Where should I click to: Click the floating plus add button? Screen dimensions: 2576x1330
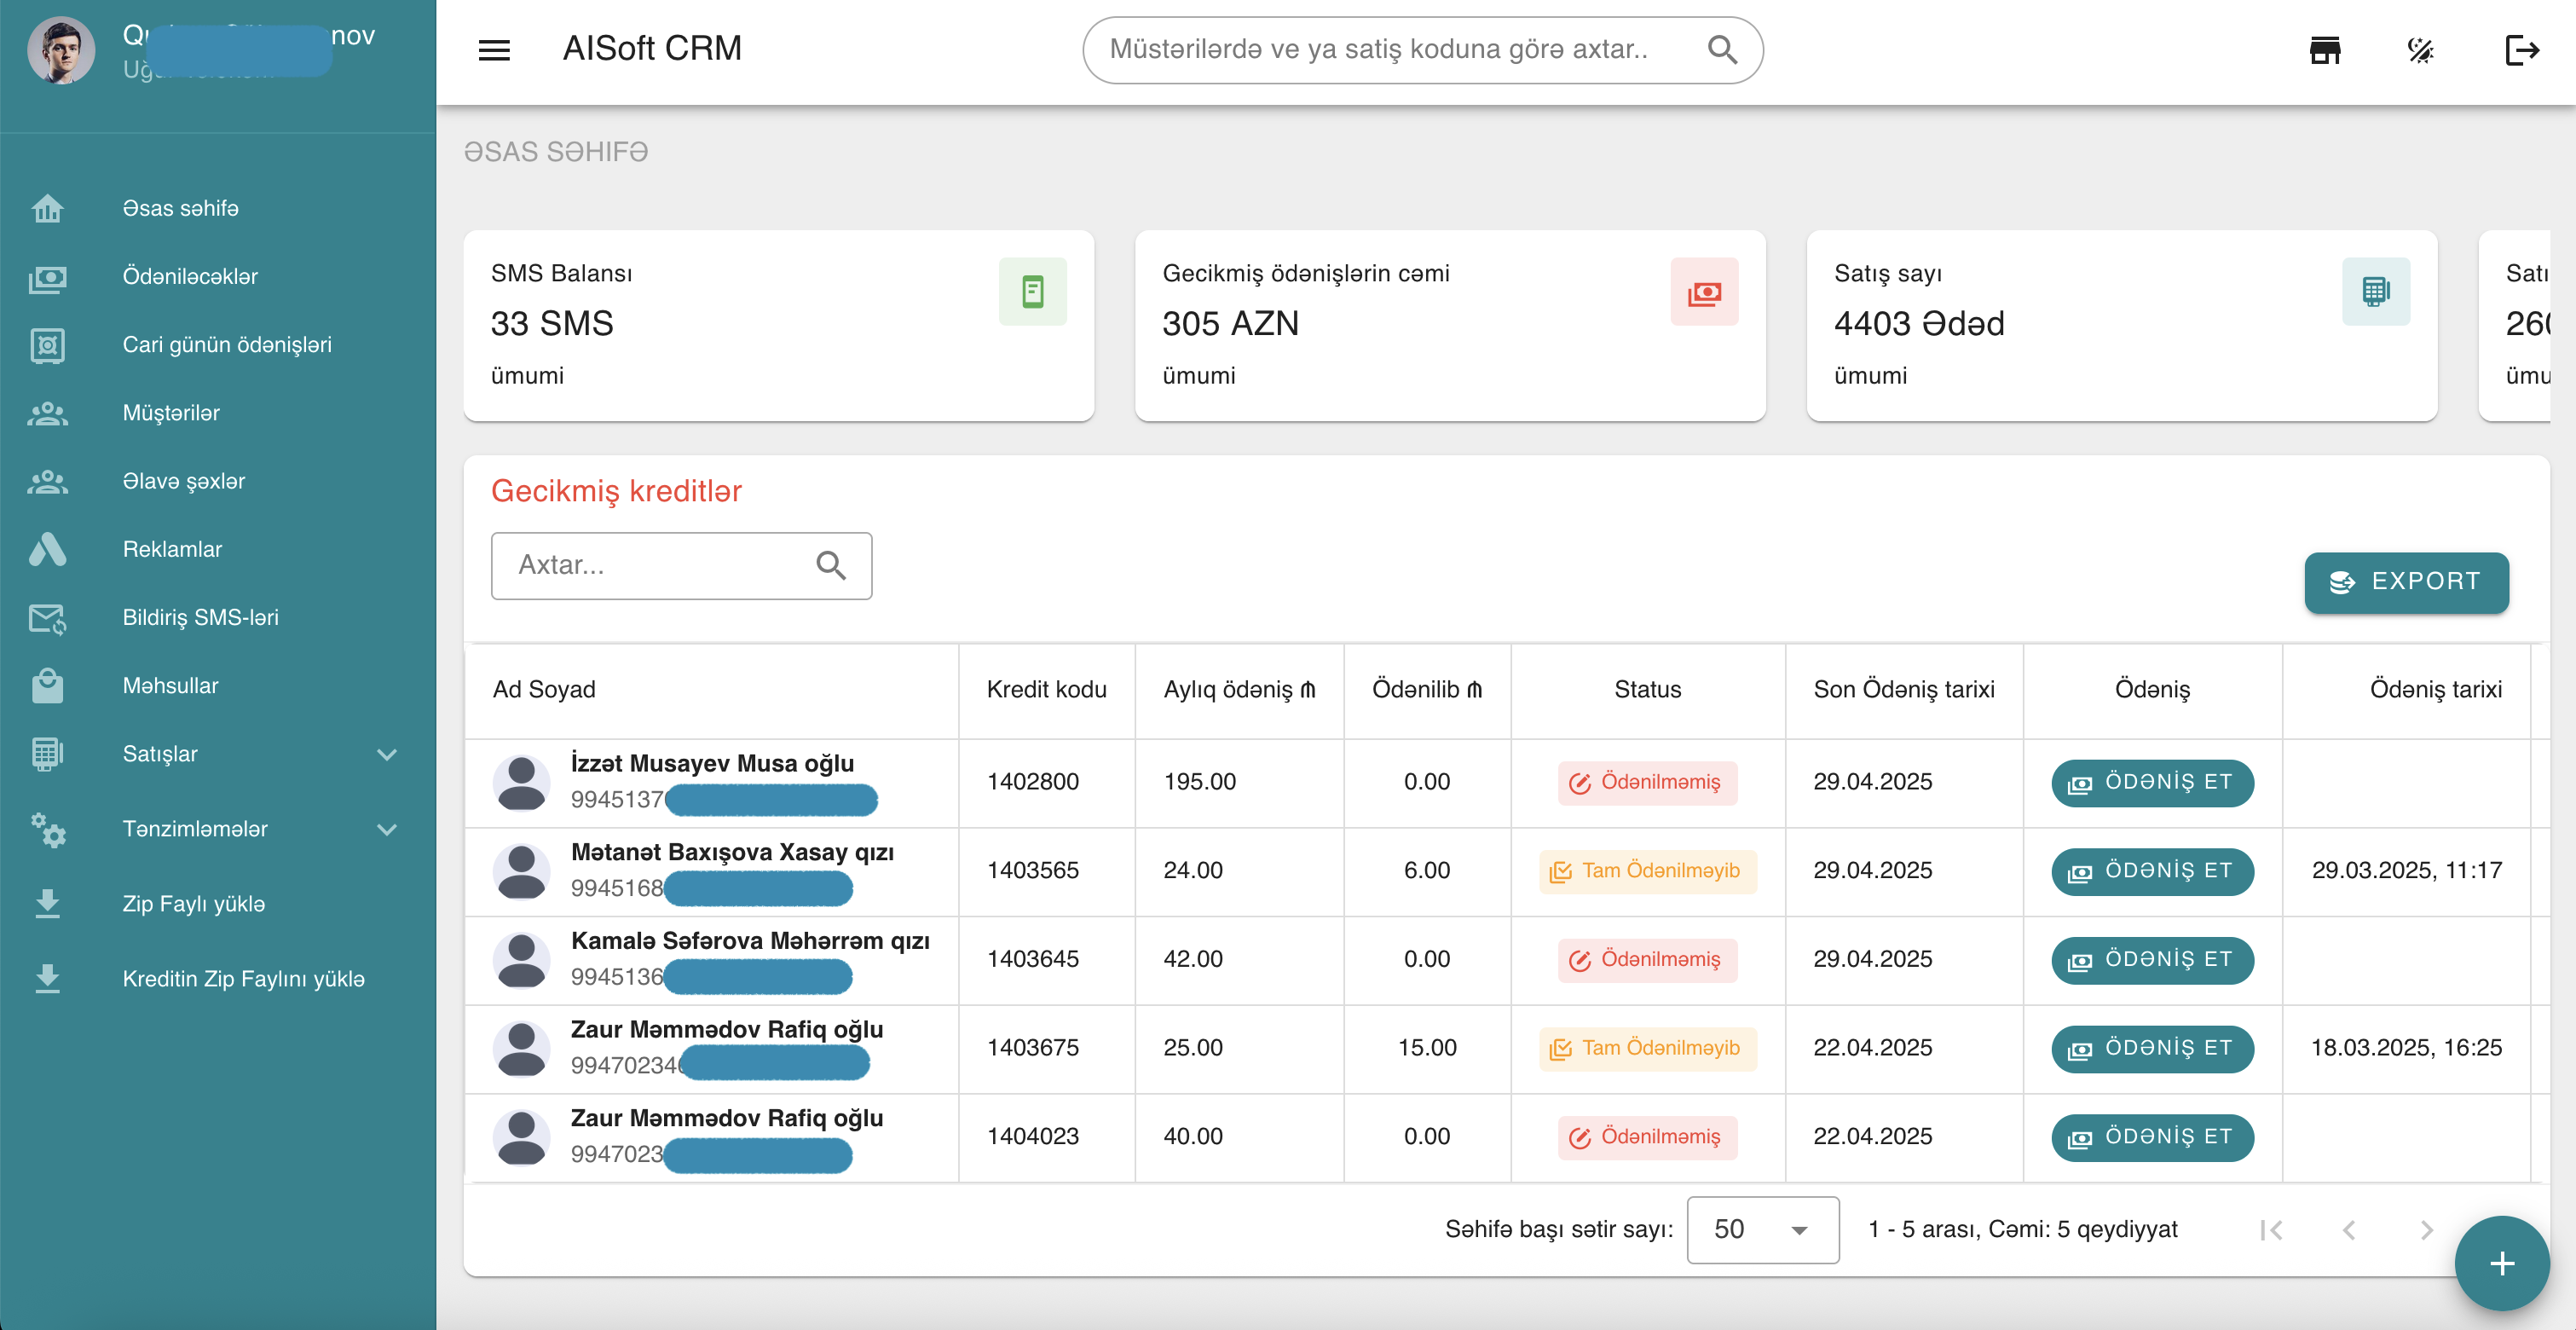click(x=2501, y=1263)
